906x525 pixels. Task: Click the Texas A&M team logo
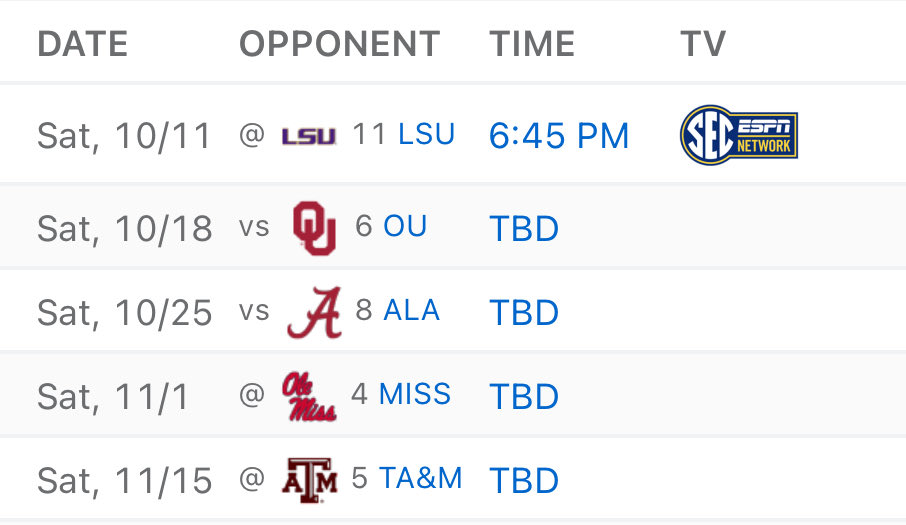(x=312, y=480)
